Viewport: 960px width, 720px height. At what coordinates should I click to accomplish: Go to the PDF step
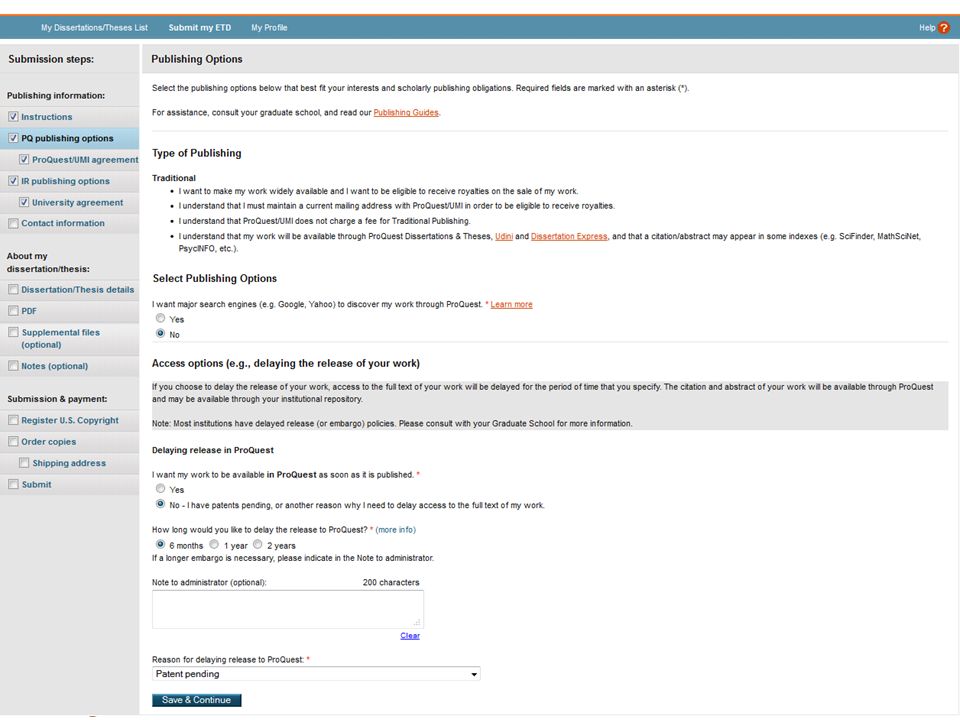click(29, 311)
